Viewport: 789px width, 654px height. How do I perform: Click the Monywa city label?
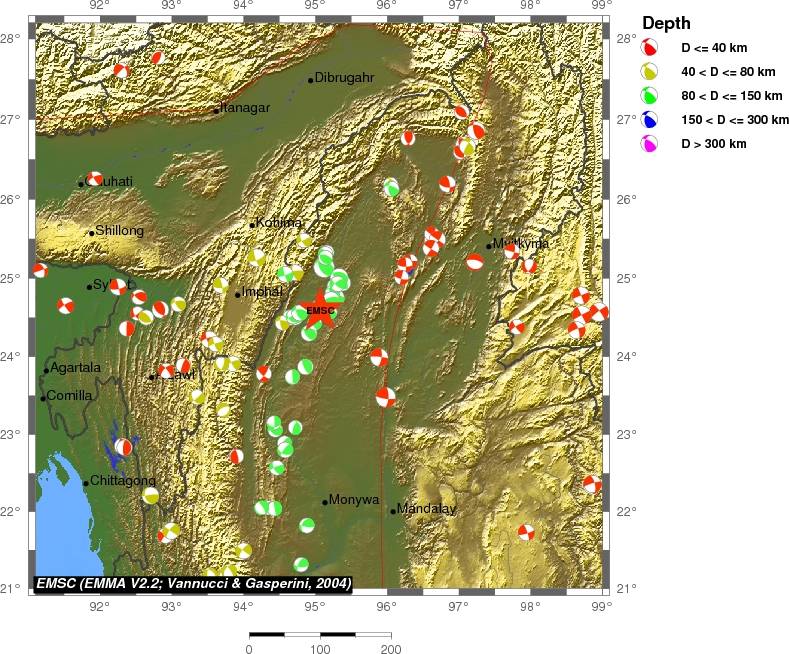click(x=354, y=500)
